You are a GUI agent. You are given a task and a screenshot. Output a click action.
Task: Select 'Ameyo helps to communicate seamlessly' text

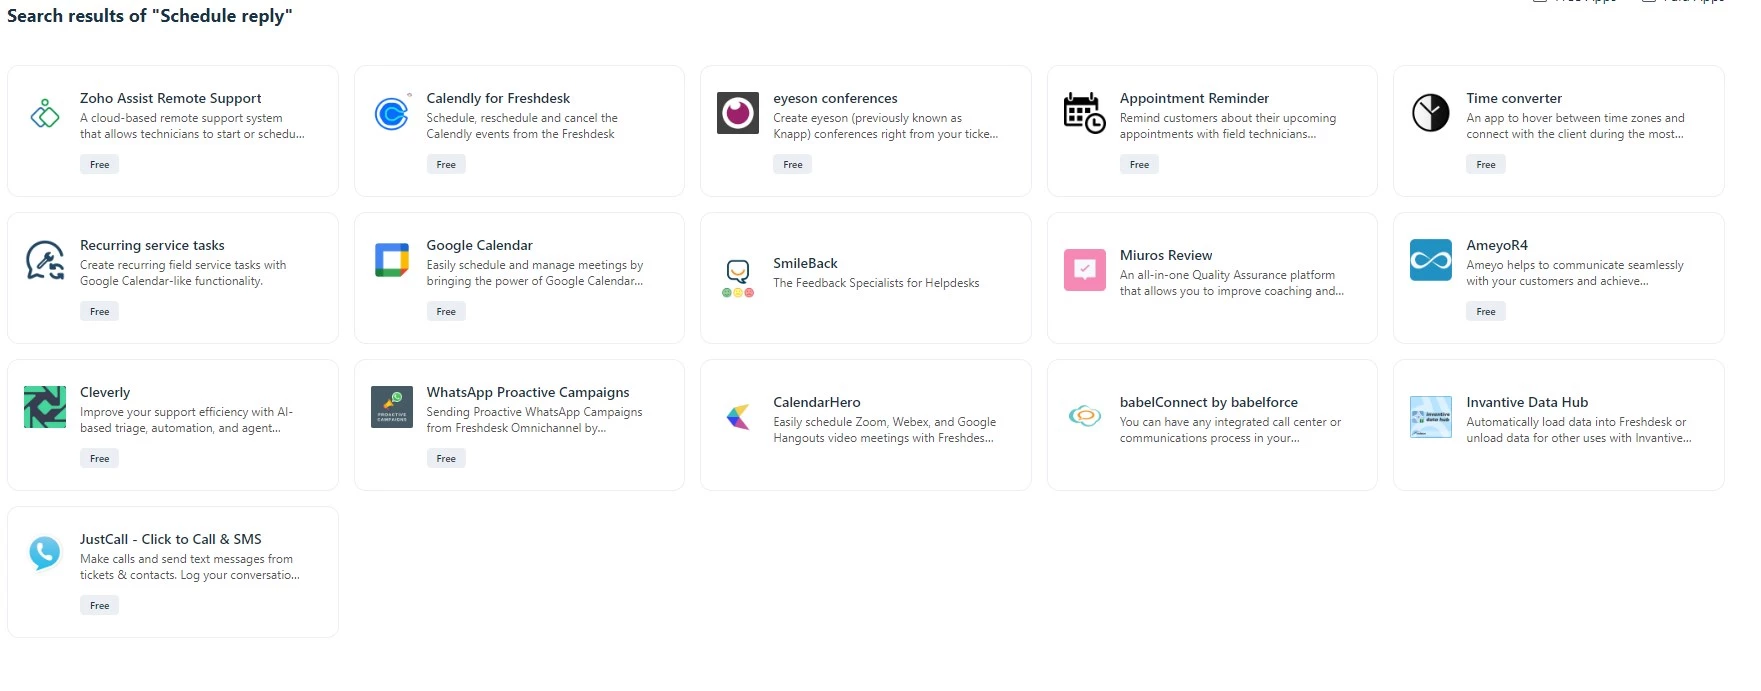click(x=1575, y=265)
